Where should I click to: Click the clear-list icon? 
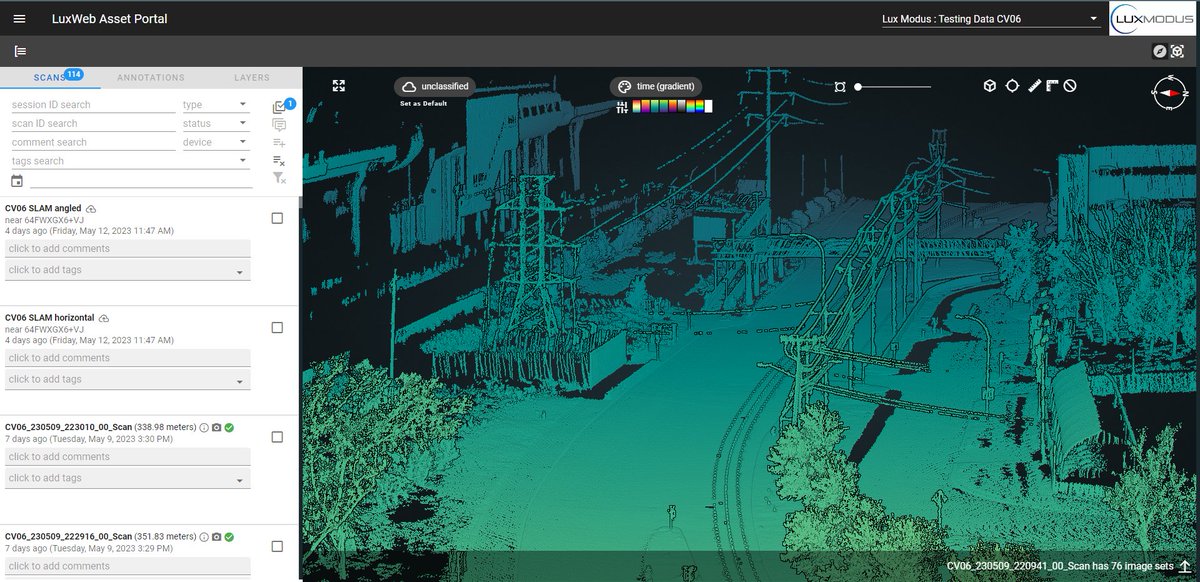[x=279, y=161]
